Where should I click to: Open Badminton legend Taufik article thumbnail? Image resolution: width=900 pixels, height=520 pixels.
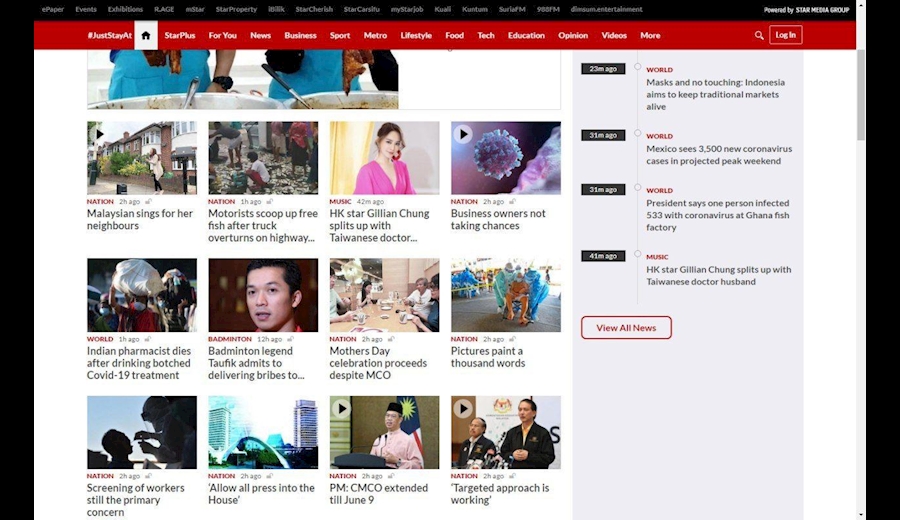pos(263,295)
